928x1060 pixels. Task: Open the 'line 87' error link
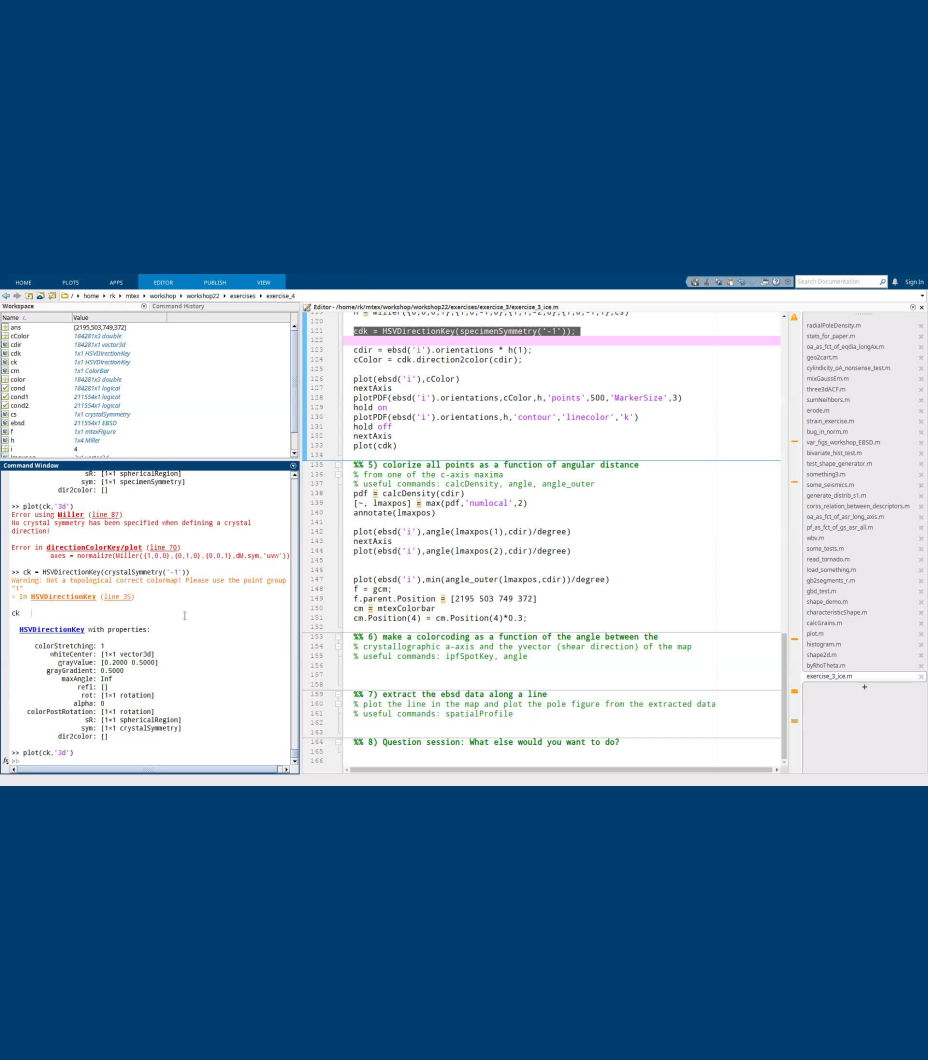tap(105, 514)
